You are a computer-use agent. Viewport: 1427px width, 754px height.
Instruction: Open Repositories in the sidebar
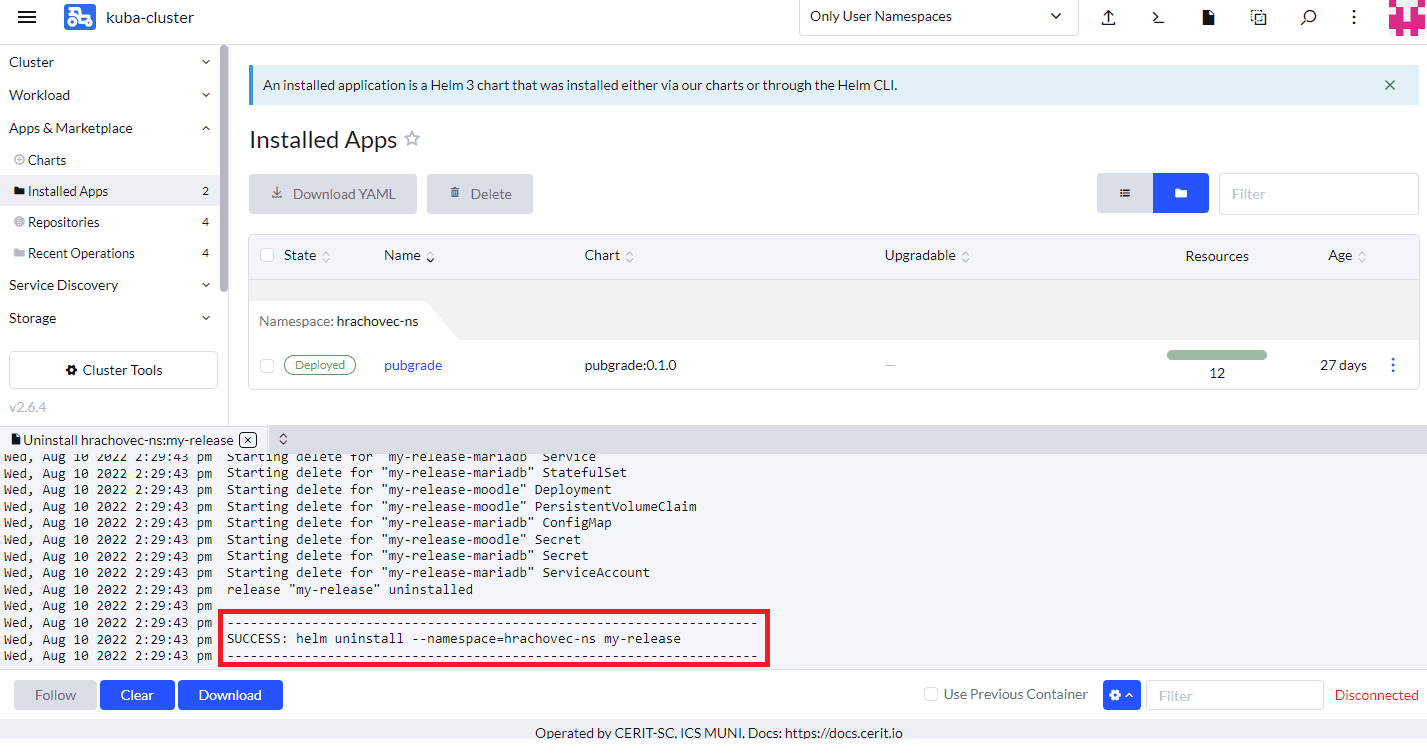point(64,222)
